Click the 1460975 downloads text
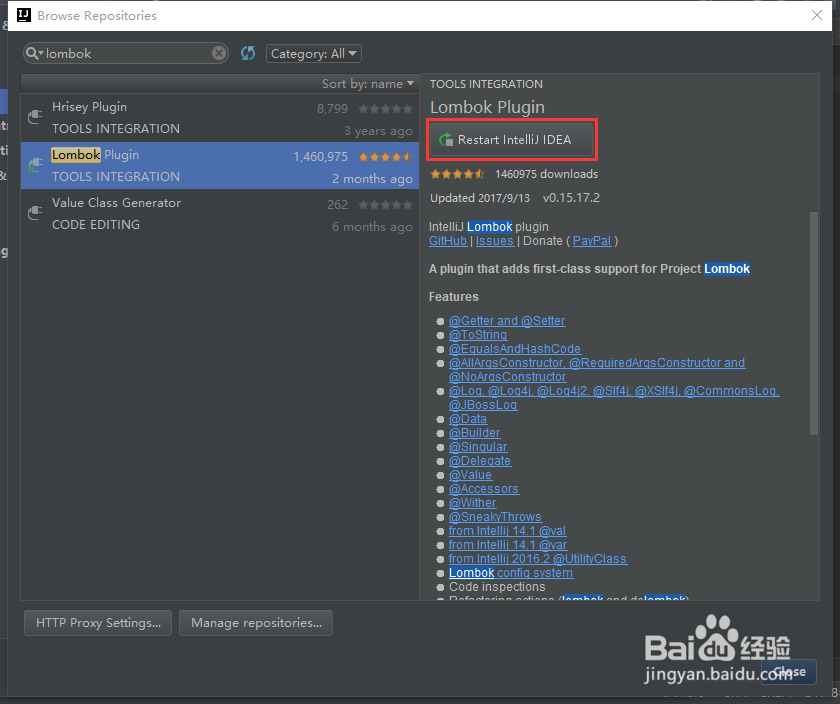840x704 pixels. [x=546, y=174]
